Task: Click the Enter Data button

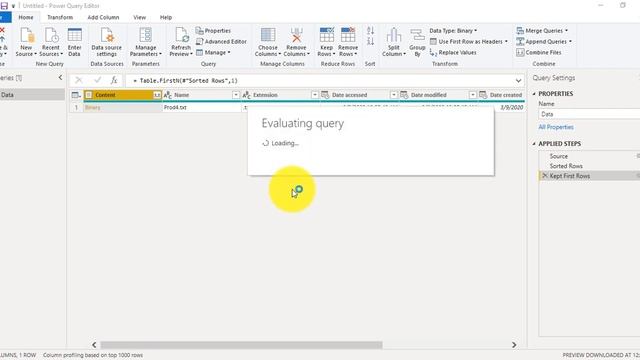Action: point(74,42)
